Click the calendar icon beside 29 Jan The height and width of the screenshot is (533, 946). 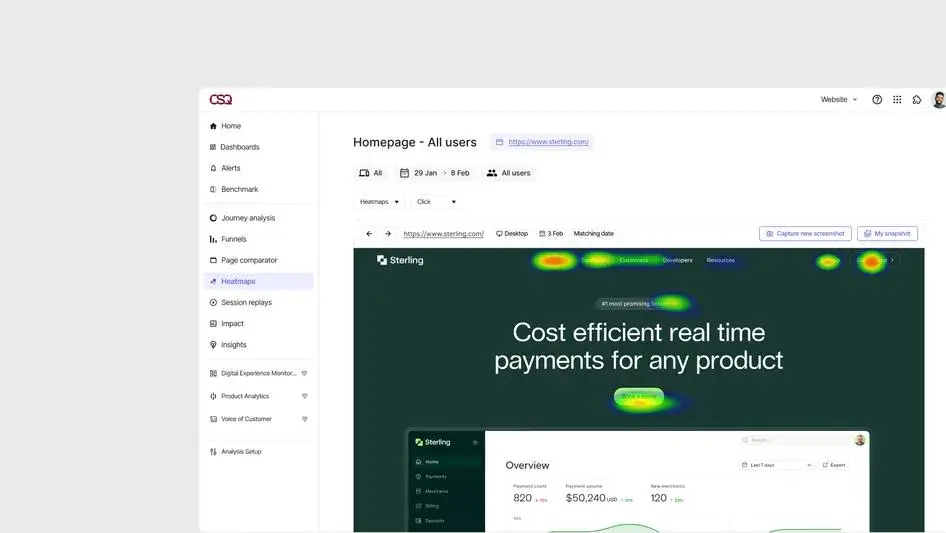[404, 173]
